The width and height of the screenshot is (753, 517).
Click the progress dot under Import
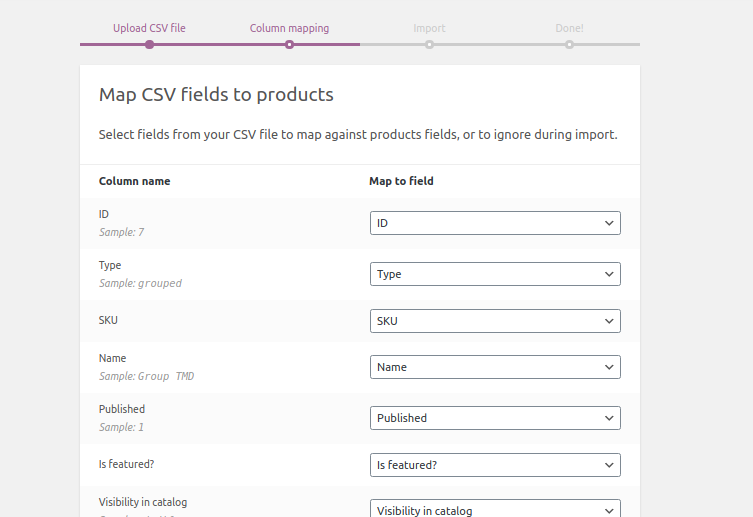click(x=429, y=44)
